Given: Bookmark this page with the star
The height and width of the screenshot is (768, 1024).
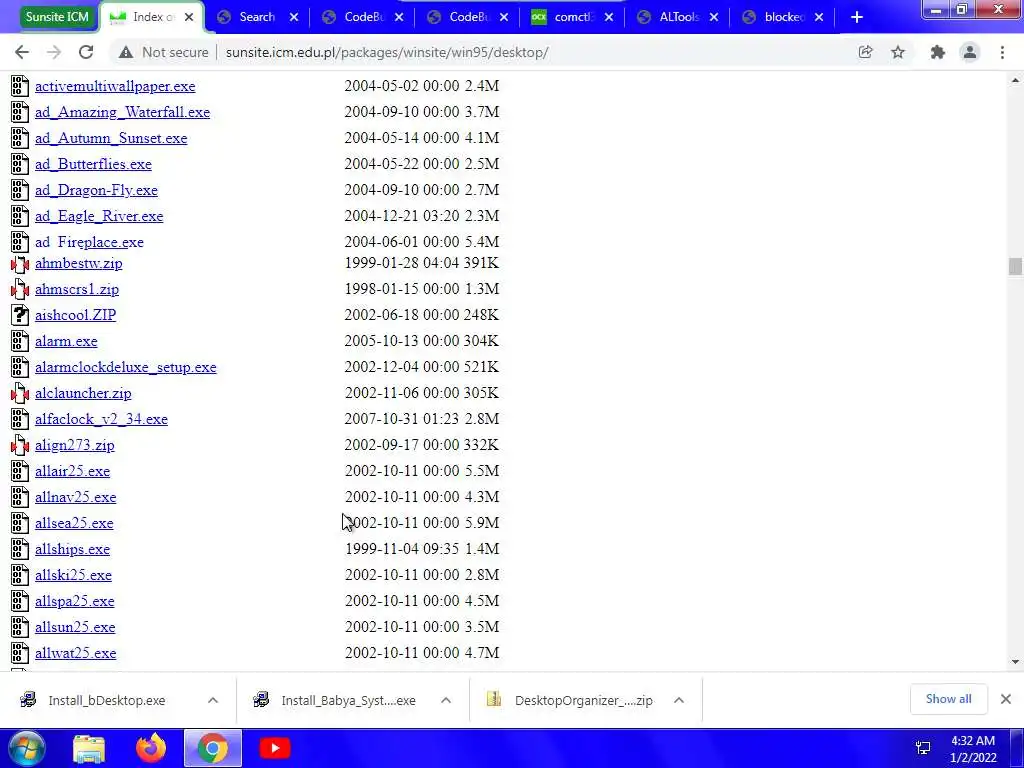Looking at the screenshot, I should coord(898,52).
